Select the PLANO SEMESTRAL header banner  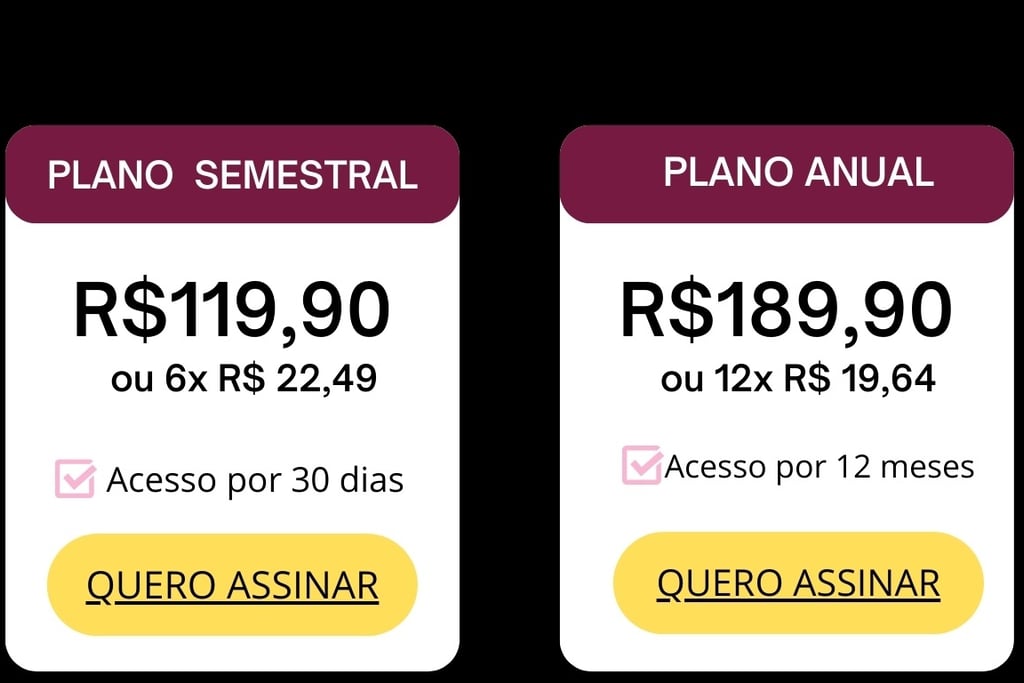(x=232, y=174)
